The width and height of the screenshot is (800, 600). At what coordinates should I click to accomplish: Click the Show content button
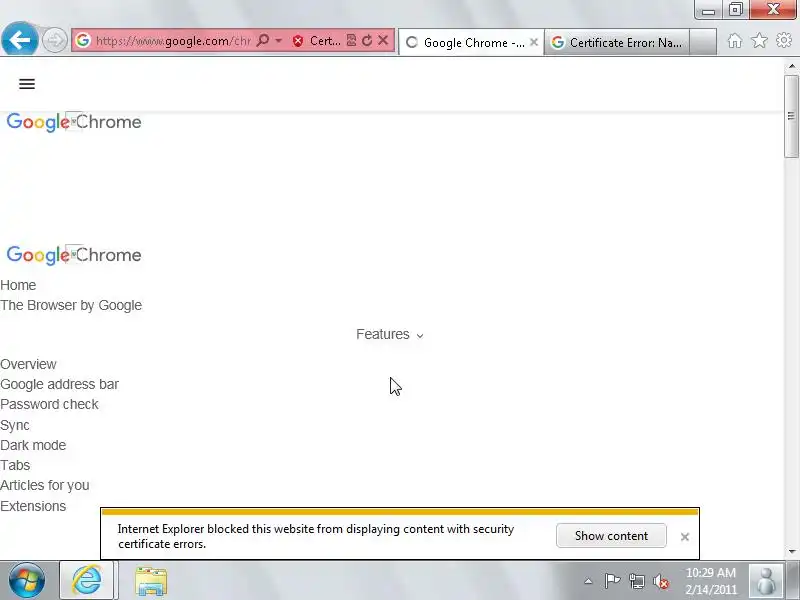[611, 536]
